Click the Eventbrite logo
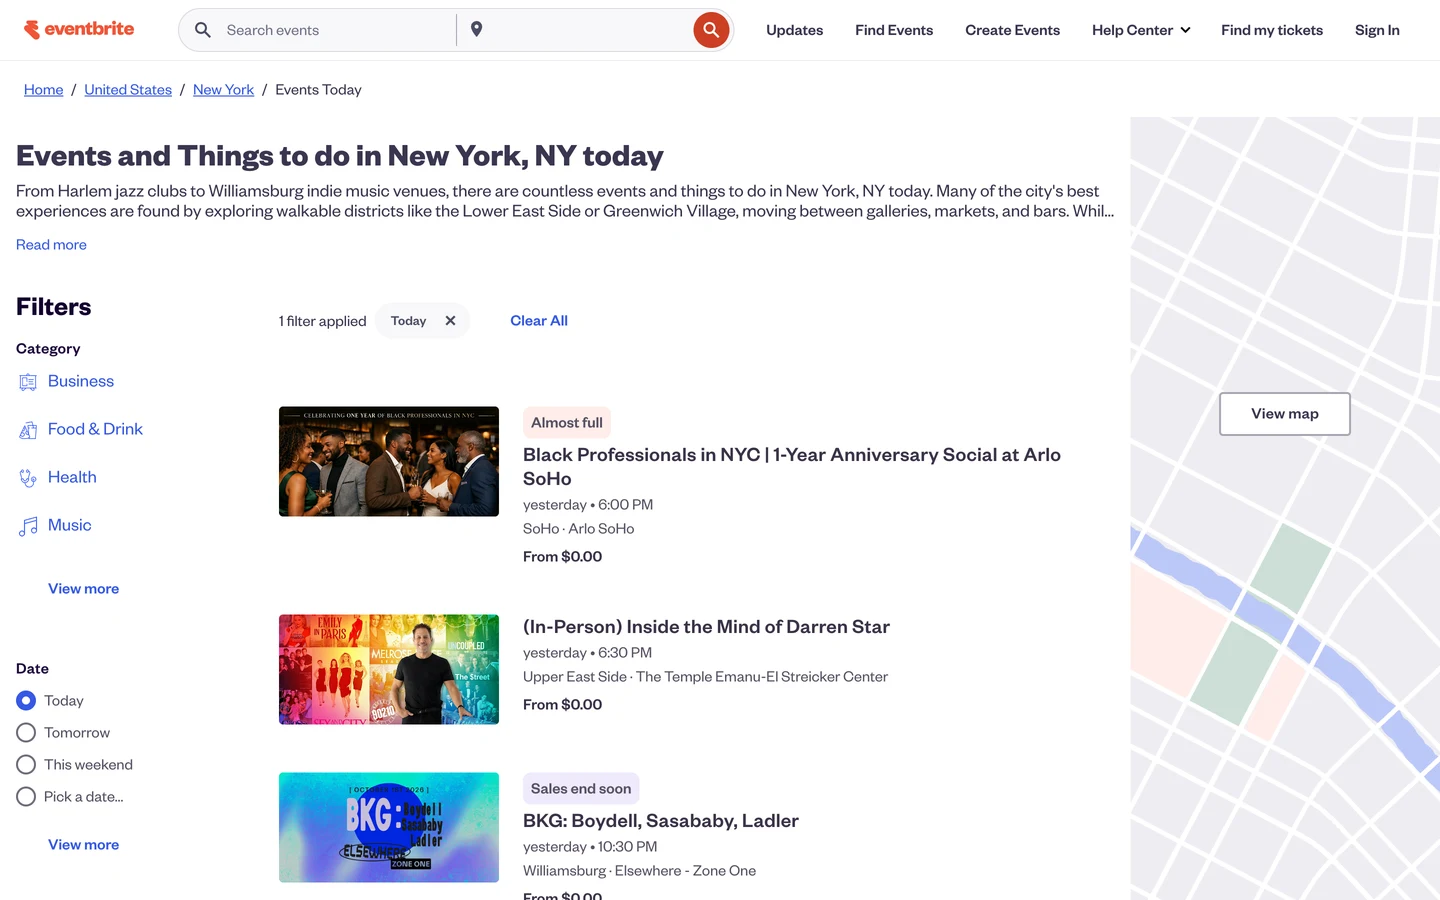 [x=79, y=29]
